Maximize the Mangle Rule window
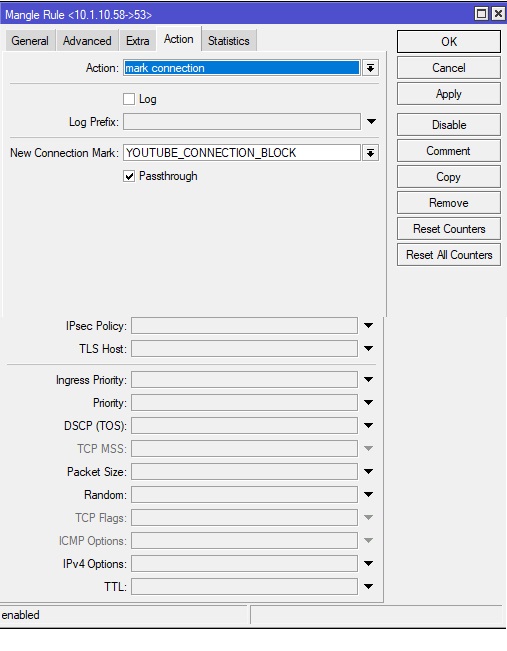The image size is (507, 651). (481, 14)
